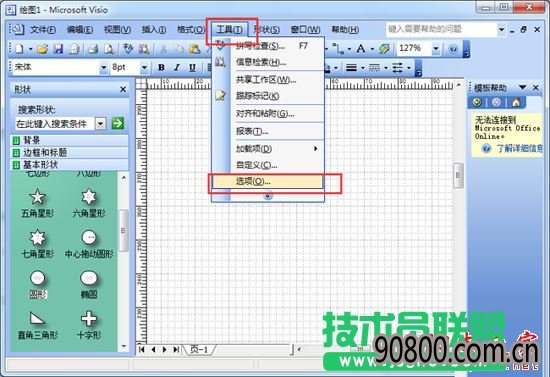This screenshot has height=377, width=550.
Task: Click the Open folder toolbar icon
Action: 42,49
